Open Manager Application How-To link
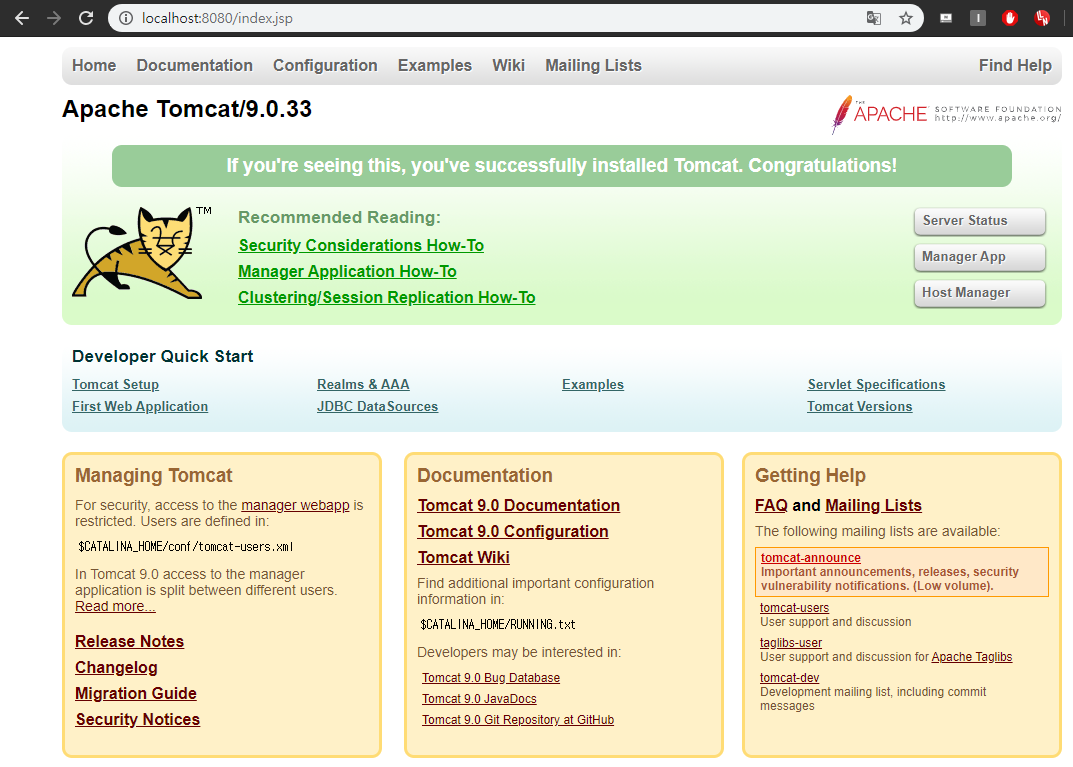The height and width of the screenshot is (767, 1073). pos(347,272)
